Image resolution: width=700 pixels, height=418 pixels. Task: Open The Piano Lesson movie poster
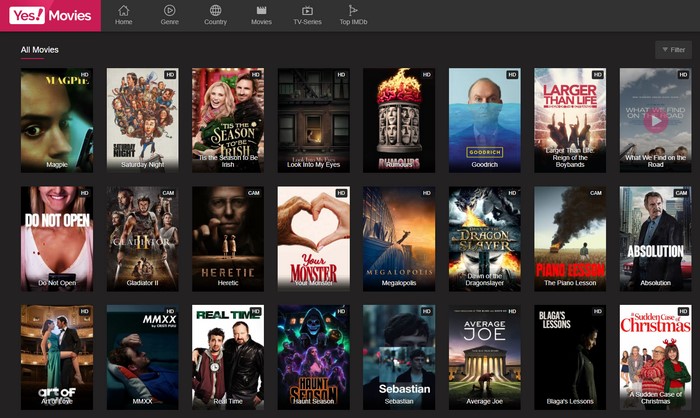click(570, 239)
